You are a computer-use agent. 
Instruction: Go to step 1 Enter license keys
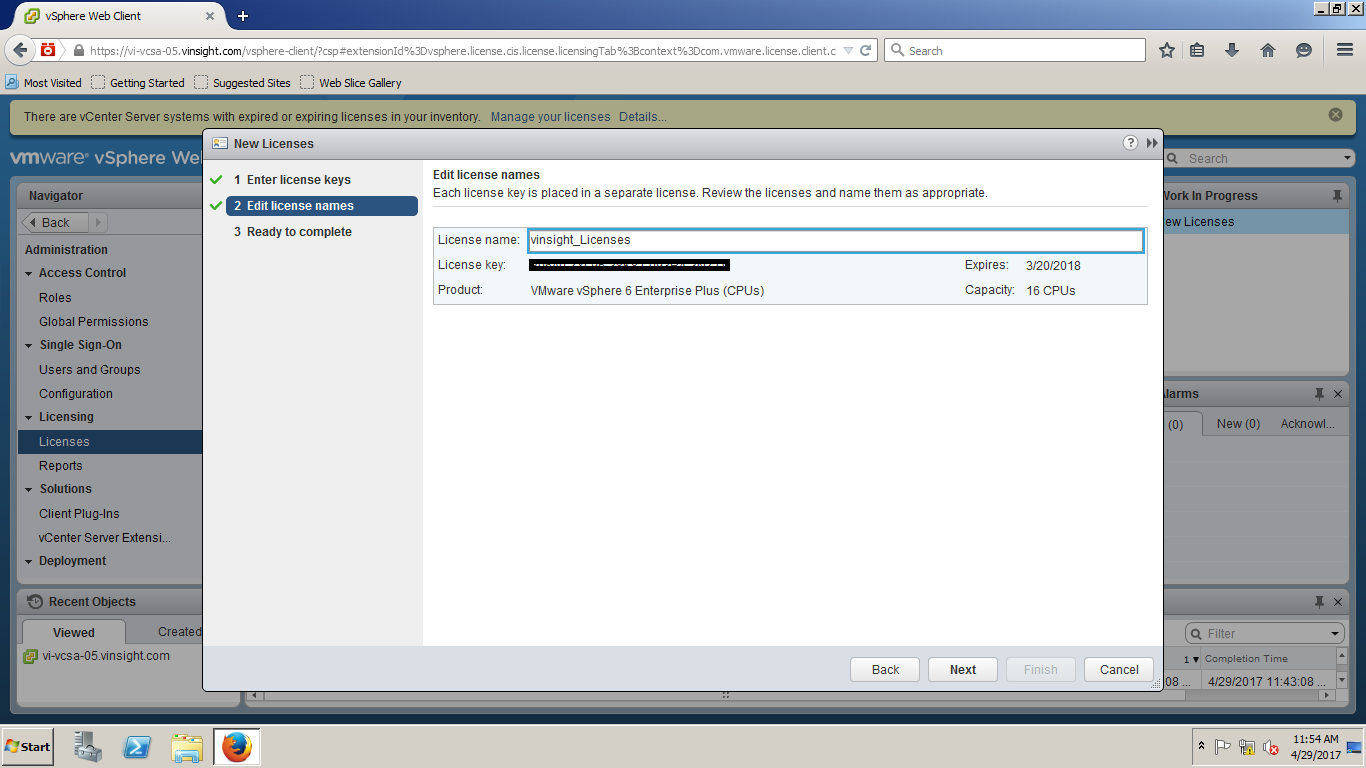[x=299, y=180]
